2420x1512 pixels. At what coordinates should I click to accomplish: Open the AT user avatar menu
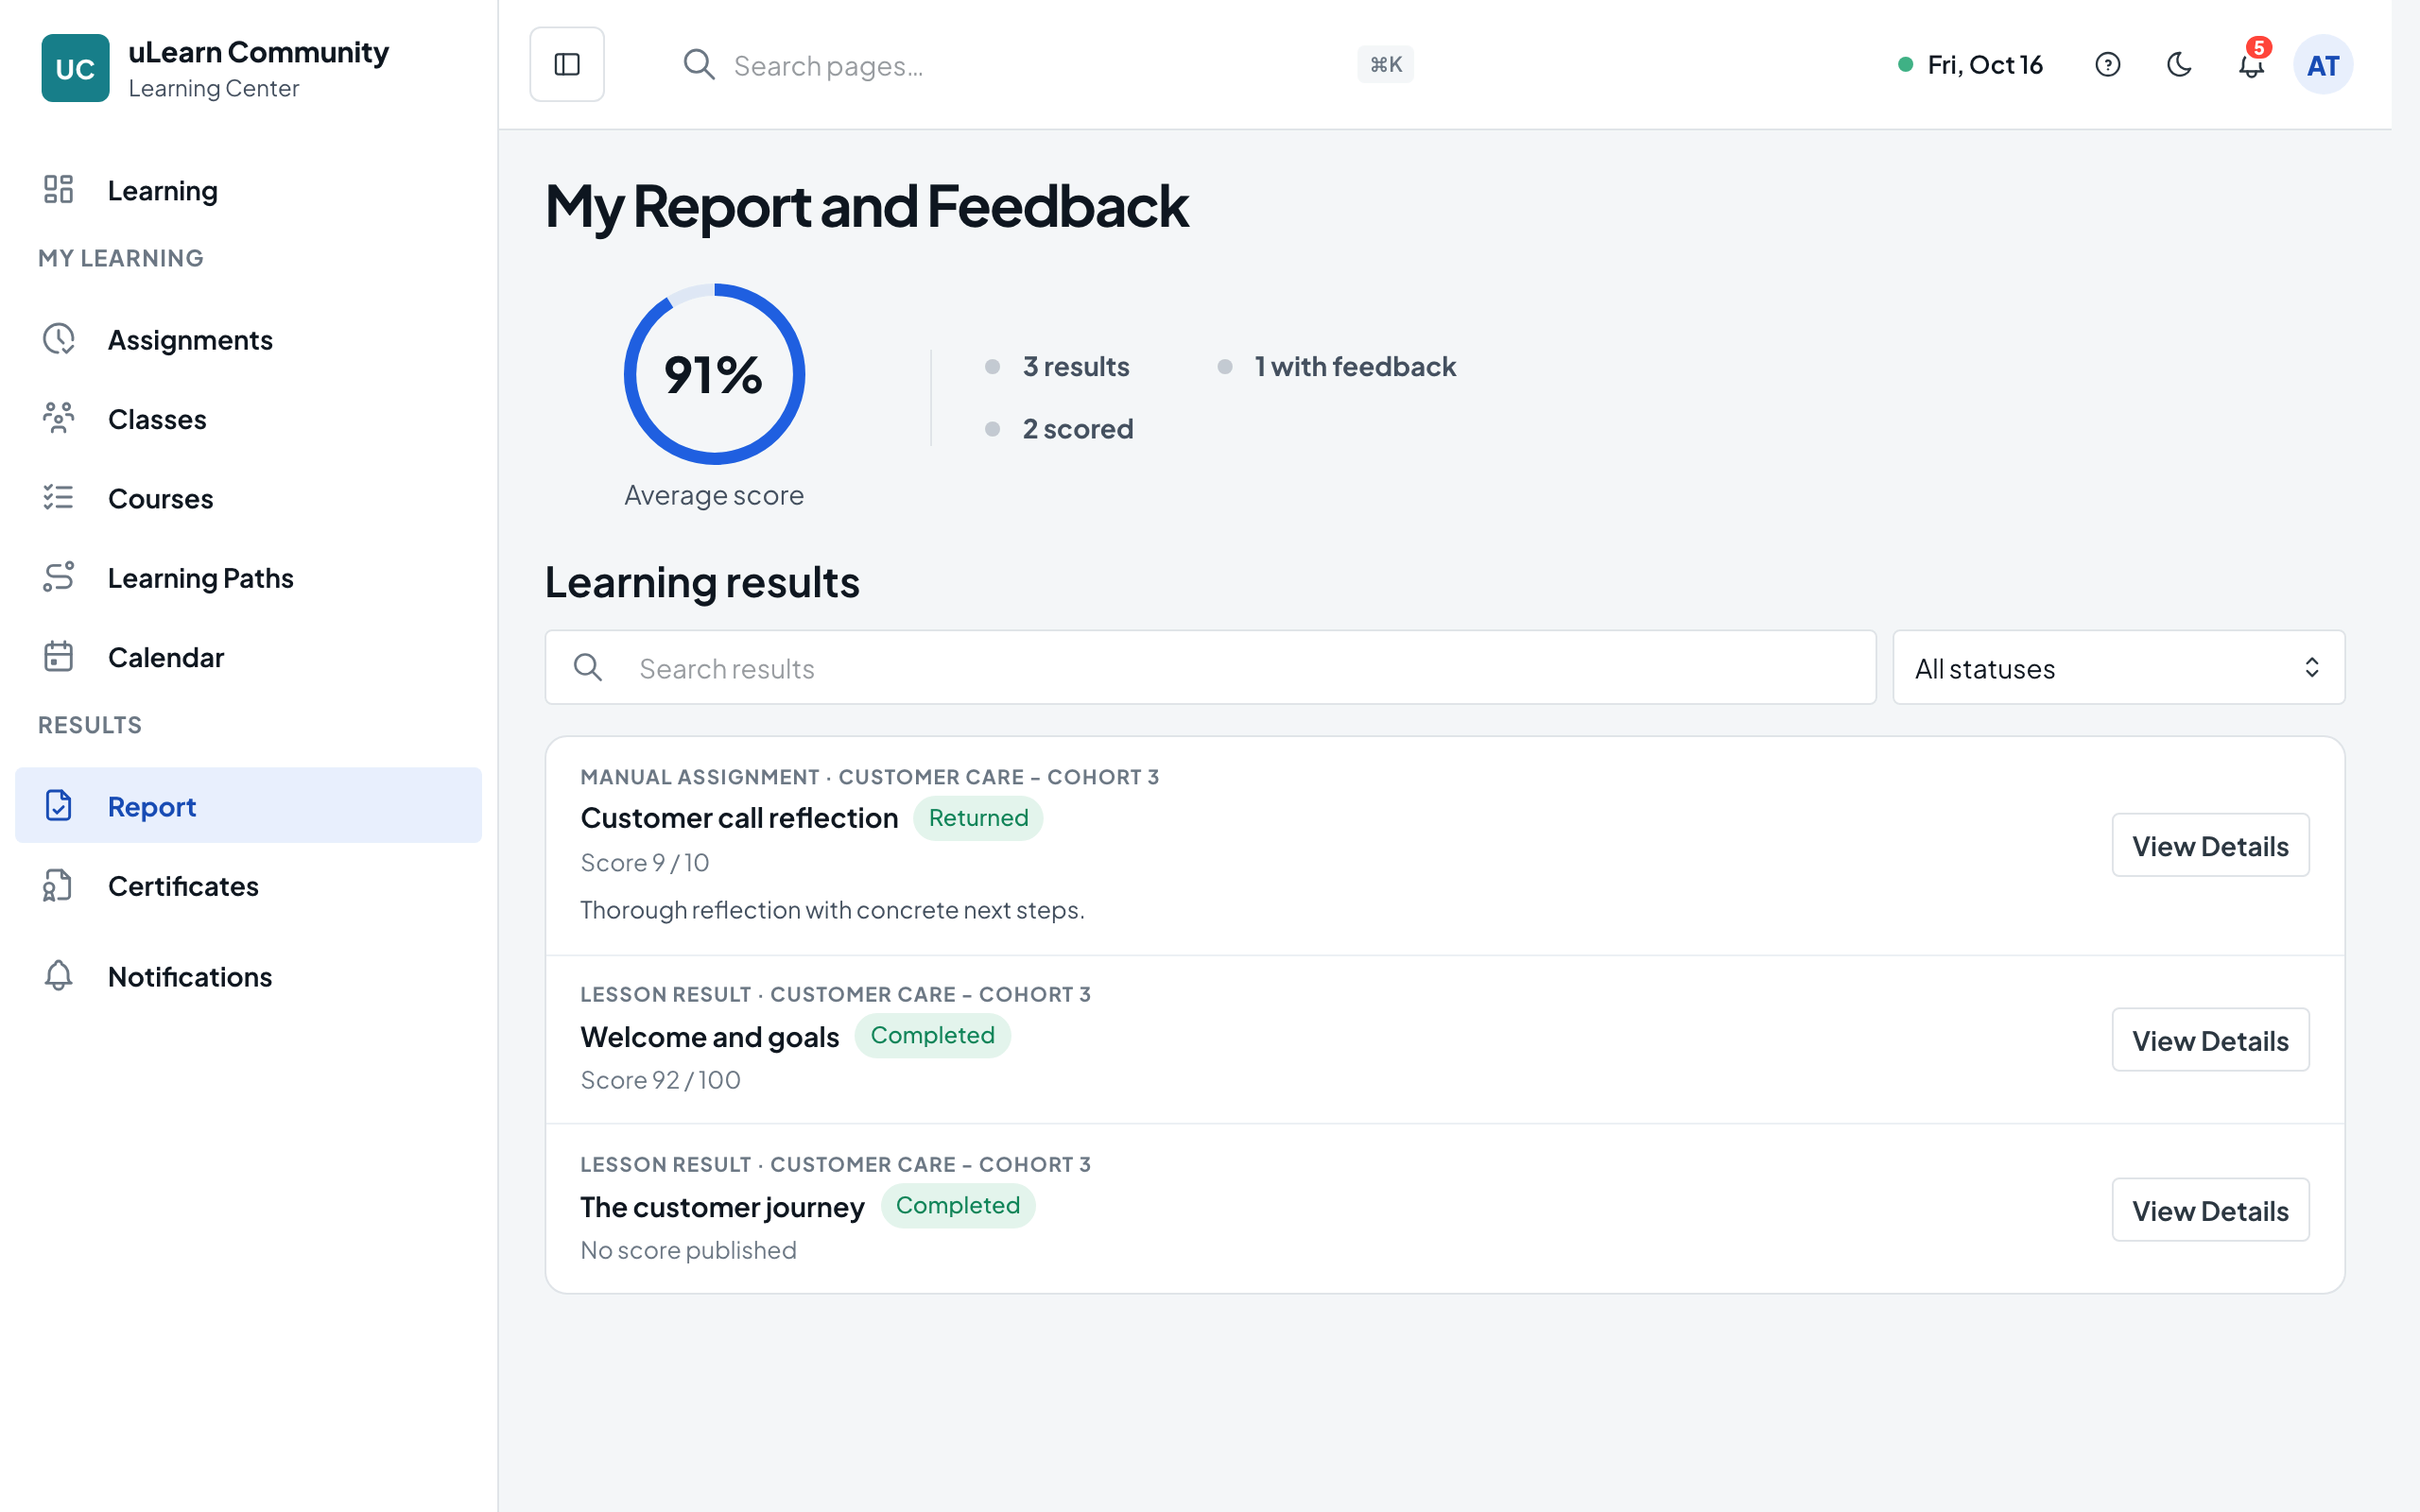click(x=2323, y=65)
